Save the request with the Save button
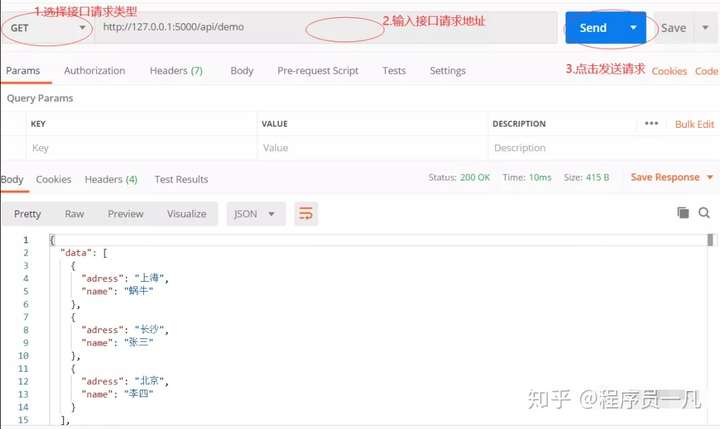 [x=673, y=28]
